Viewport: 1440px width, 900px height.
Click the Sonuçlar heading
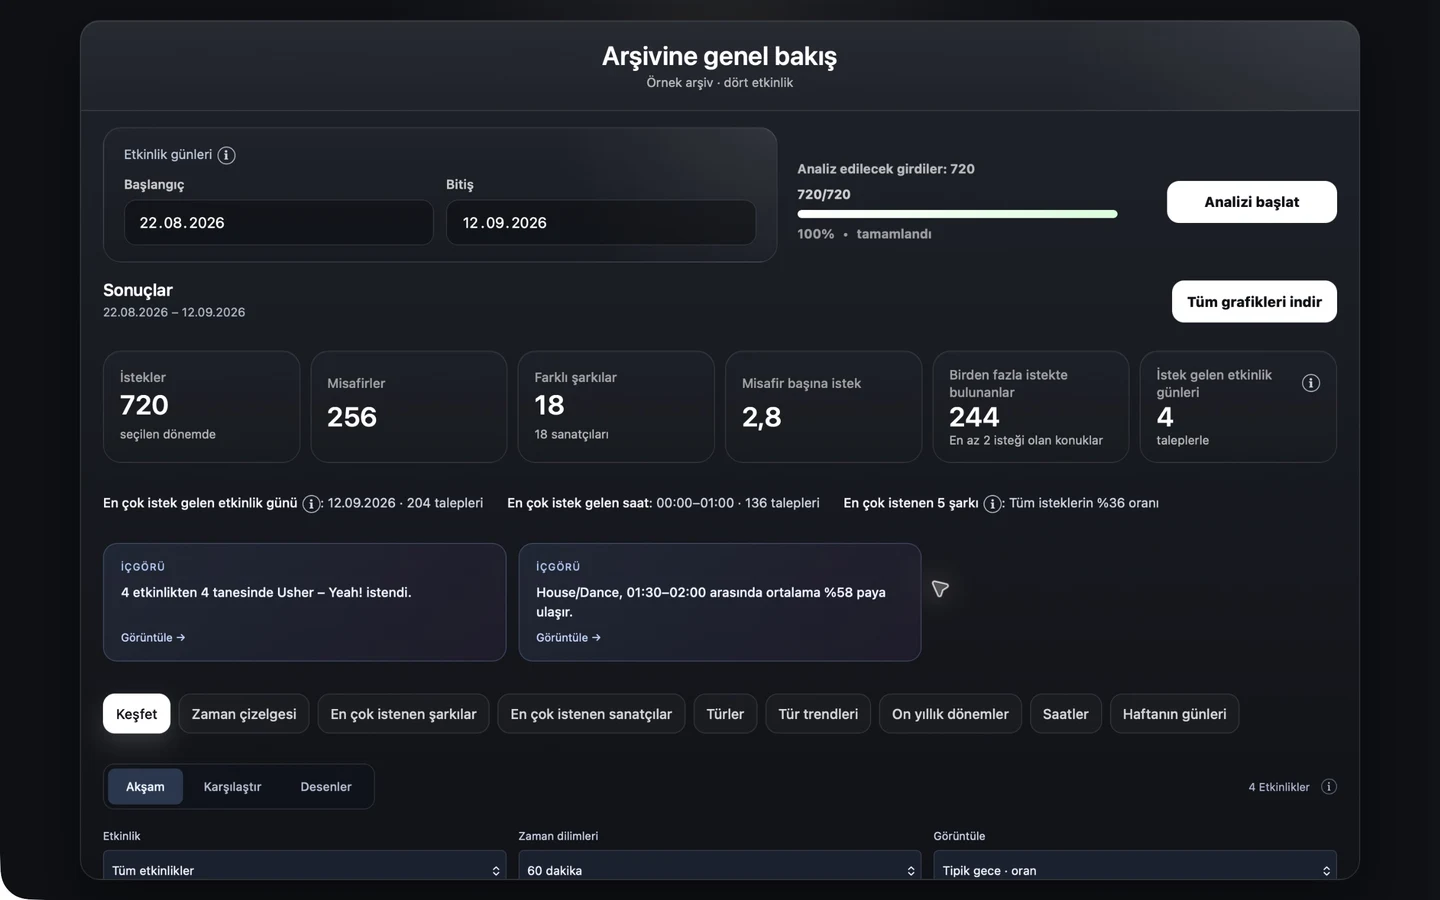click(x=138, y=290)
